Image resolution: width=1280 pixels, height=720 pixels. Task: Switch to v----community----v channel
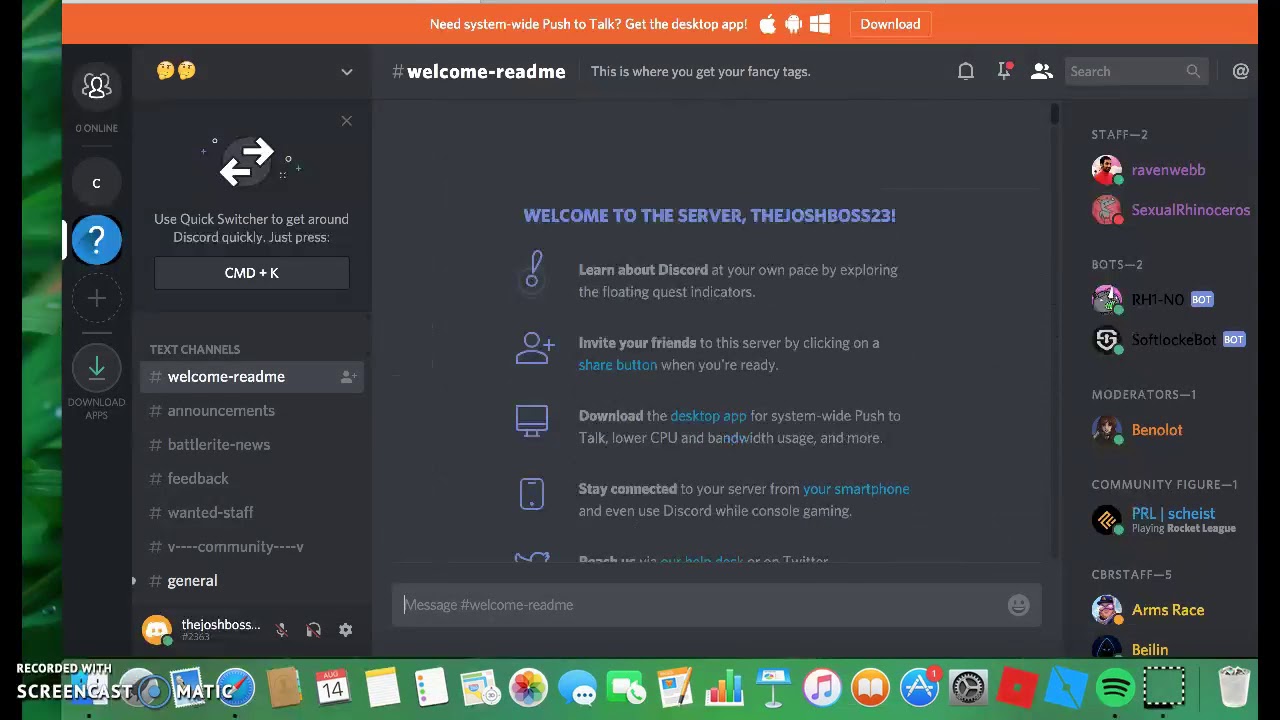251,547
